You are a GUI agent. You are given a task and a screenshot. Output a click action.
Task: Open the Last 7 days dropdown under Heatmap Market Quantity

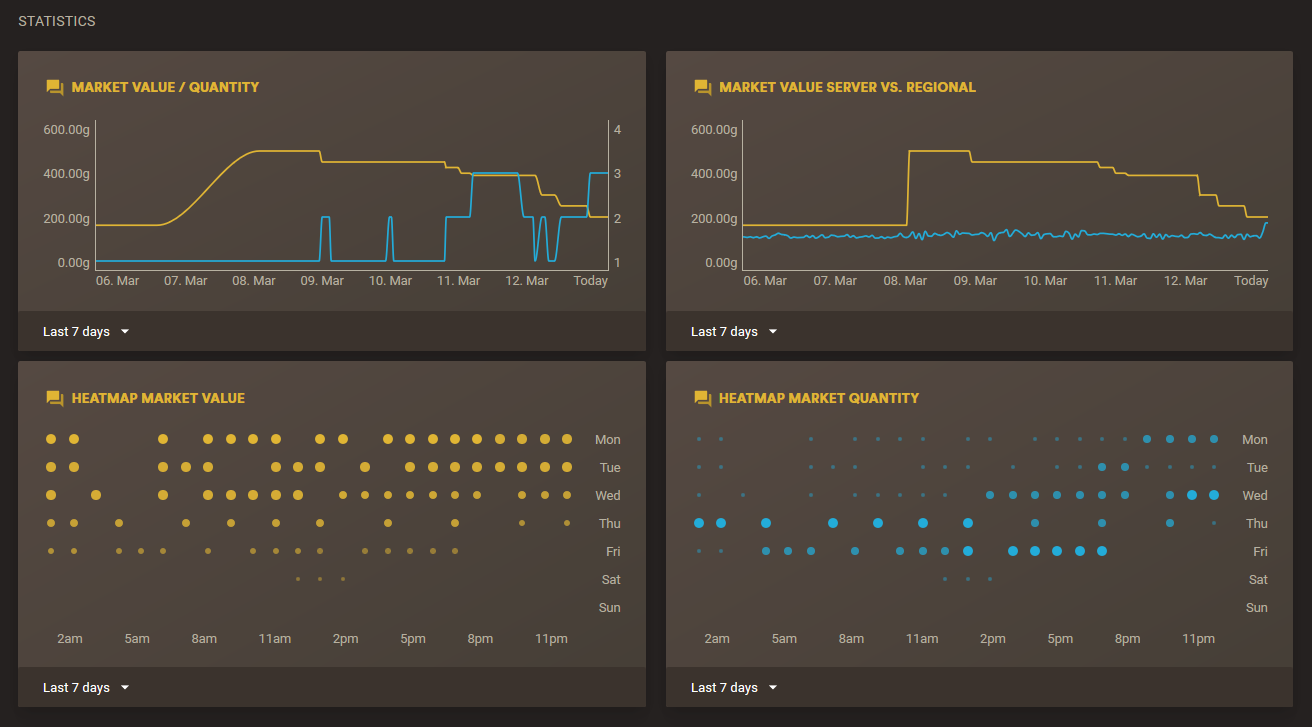735,687
